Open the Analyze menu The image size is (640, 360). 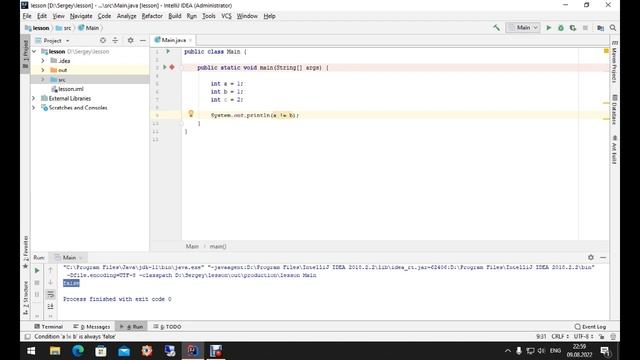pyautogui.click(x=127, y=16)
